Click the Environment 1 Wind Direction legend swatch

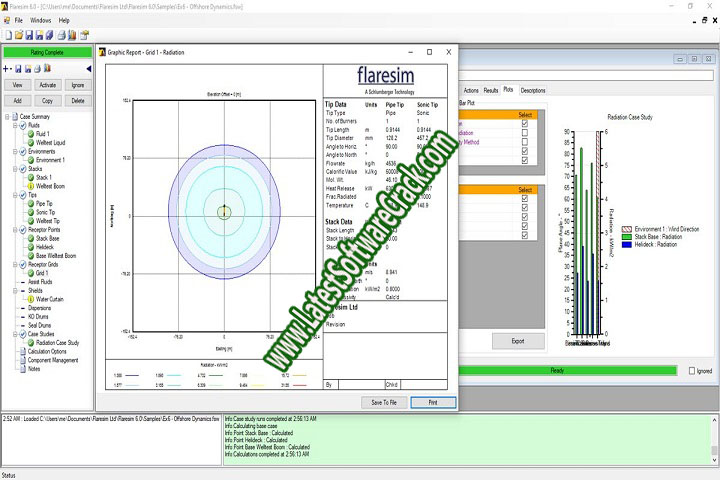coord(627,229)
